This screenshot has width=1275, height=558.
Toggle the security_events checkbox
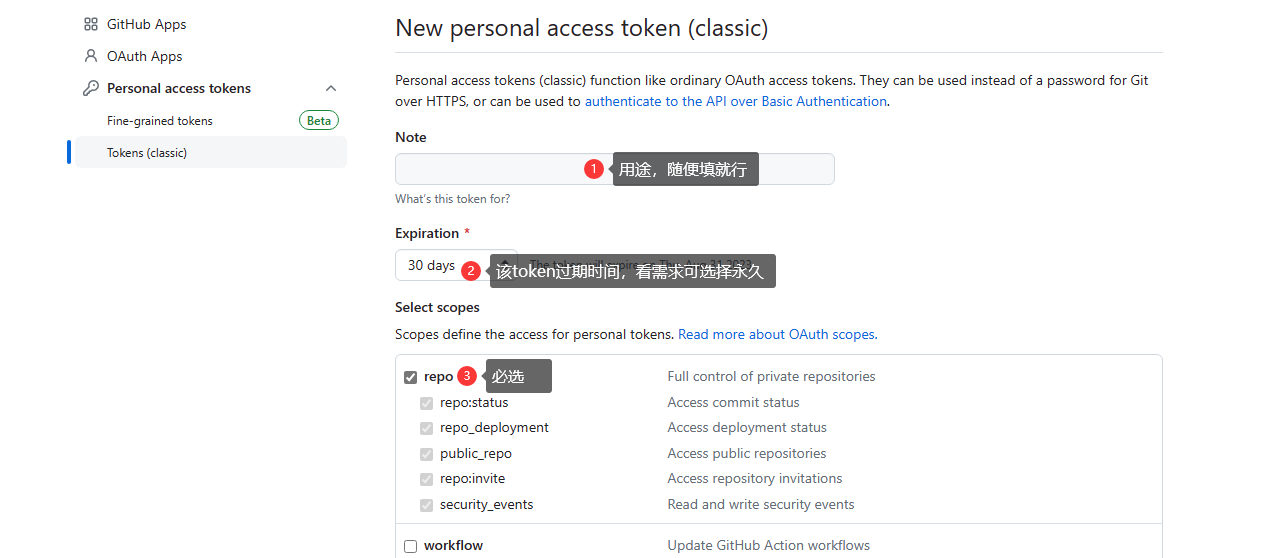(x=427, y=505)
